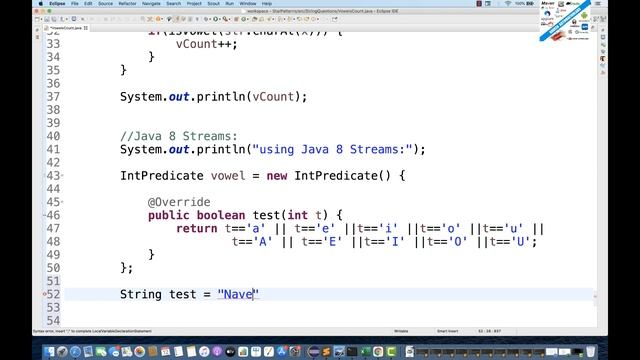Open the Source menu
The image size is (640, 360).
pyautogui.click(x=105, y=3)
